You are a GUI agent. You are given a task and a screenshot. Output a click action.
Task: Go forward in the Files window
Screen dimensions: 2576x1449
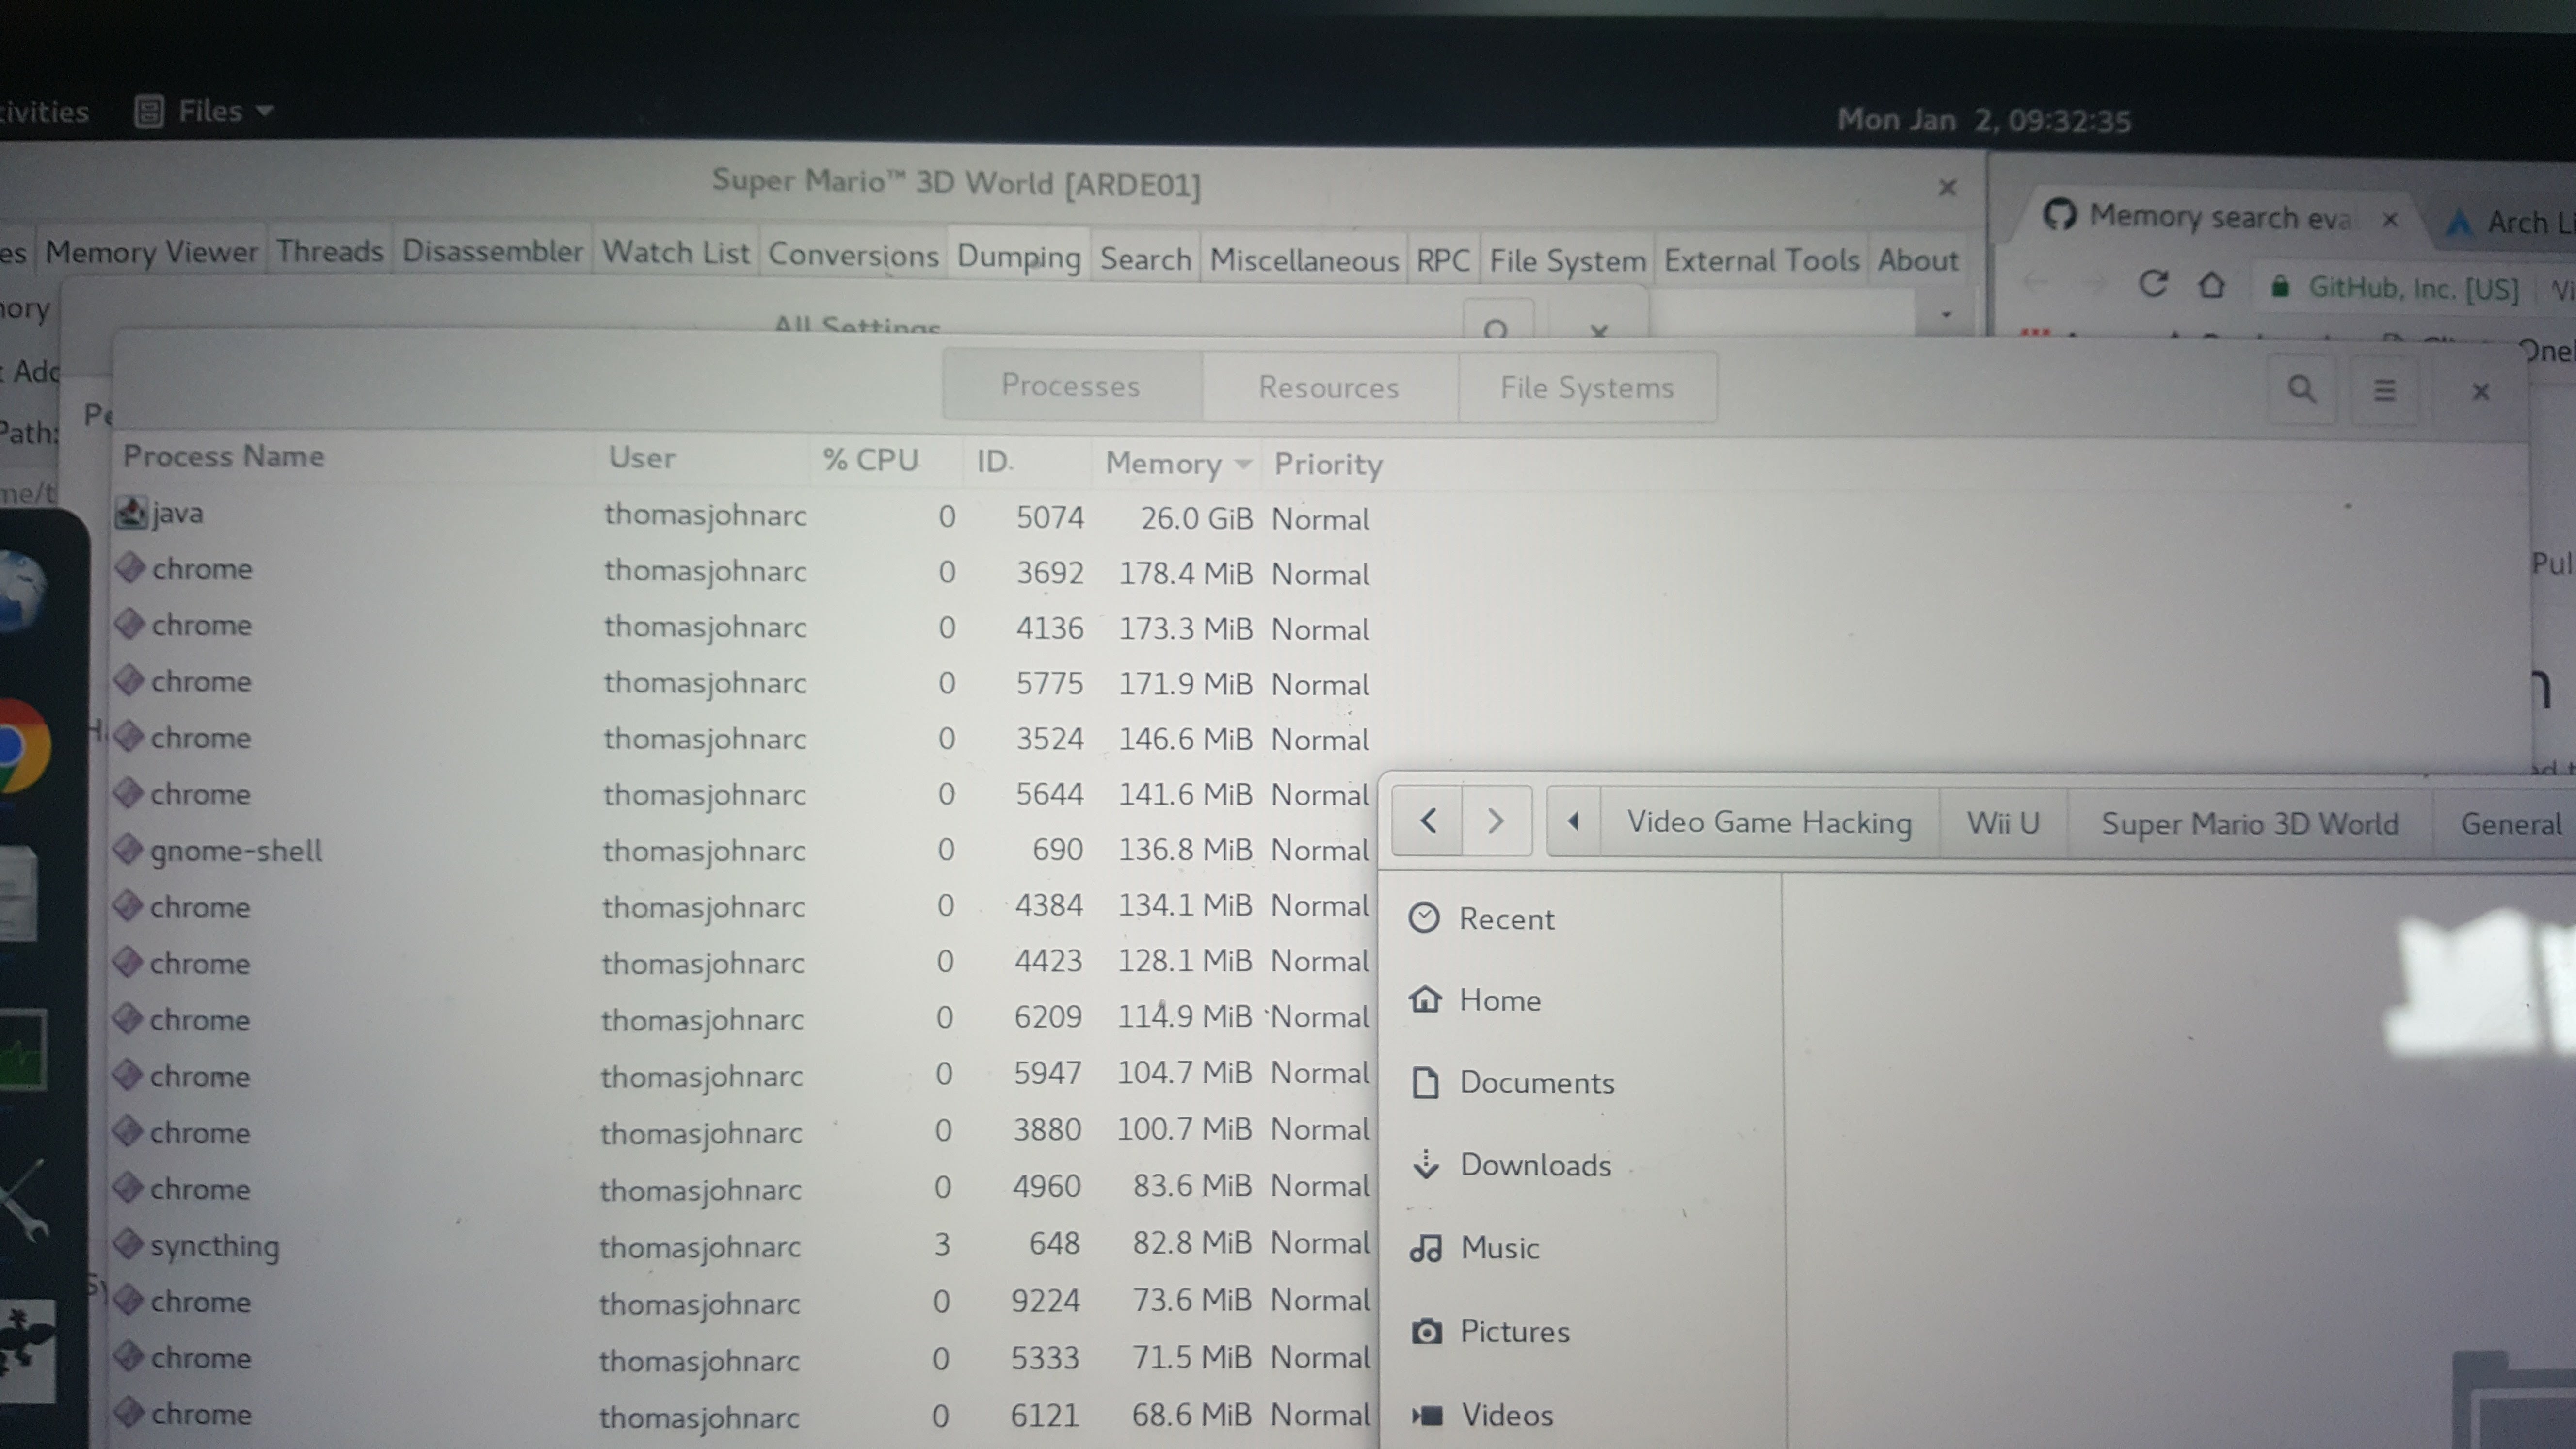coord(1496,821)
